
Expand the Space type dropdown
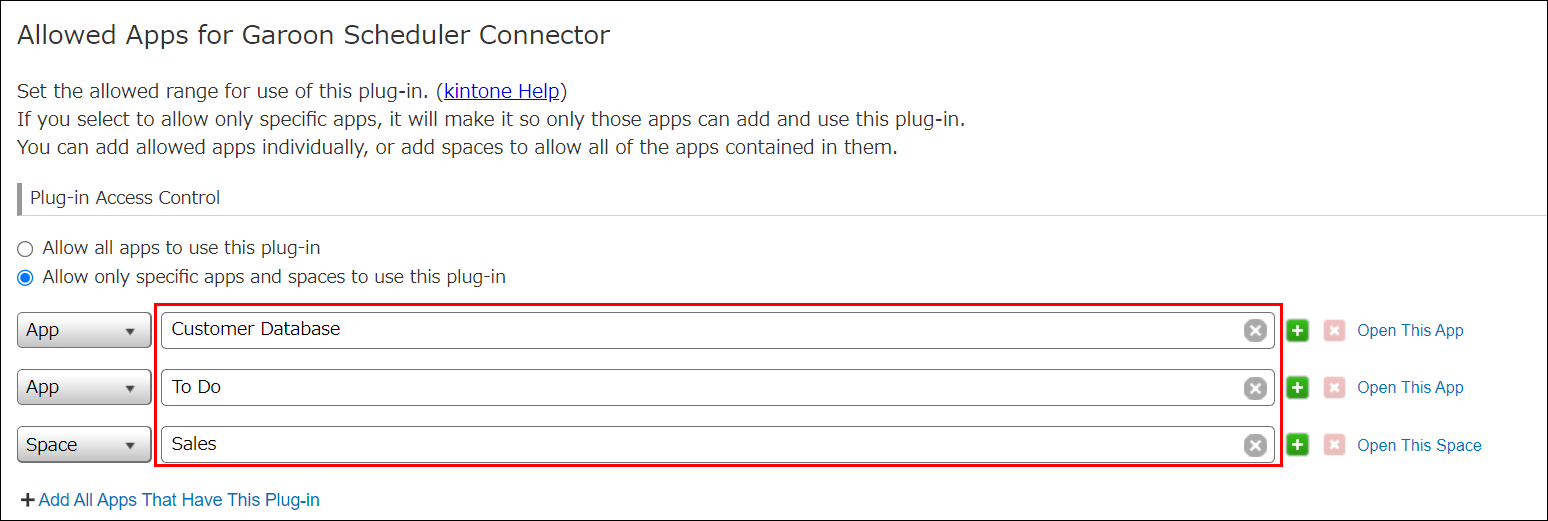tap(84, 446)
